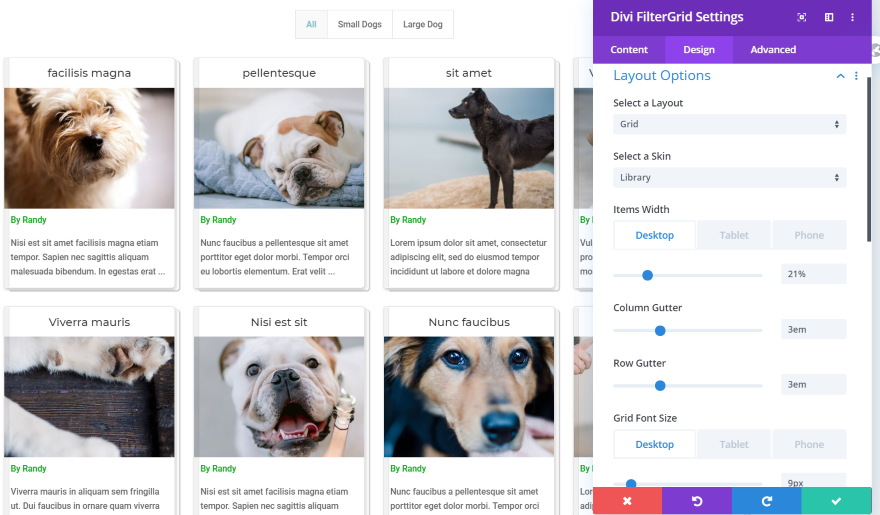Click the Items Width slider handle
Screen dimensions: 880x515
coord(647,275)
